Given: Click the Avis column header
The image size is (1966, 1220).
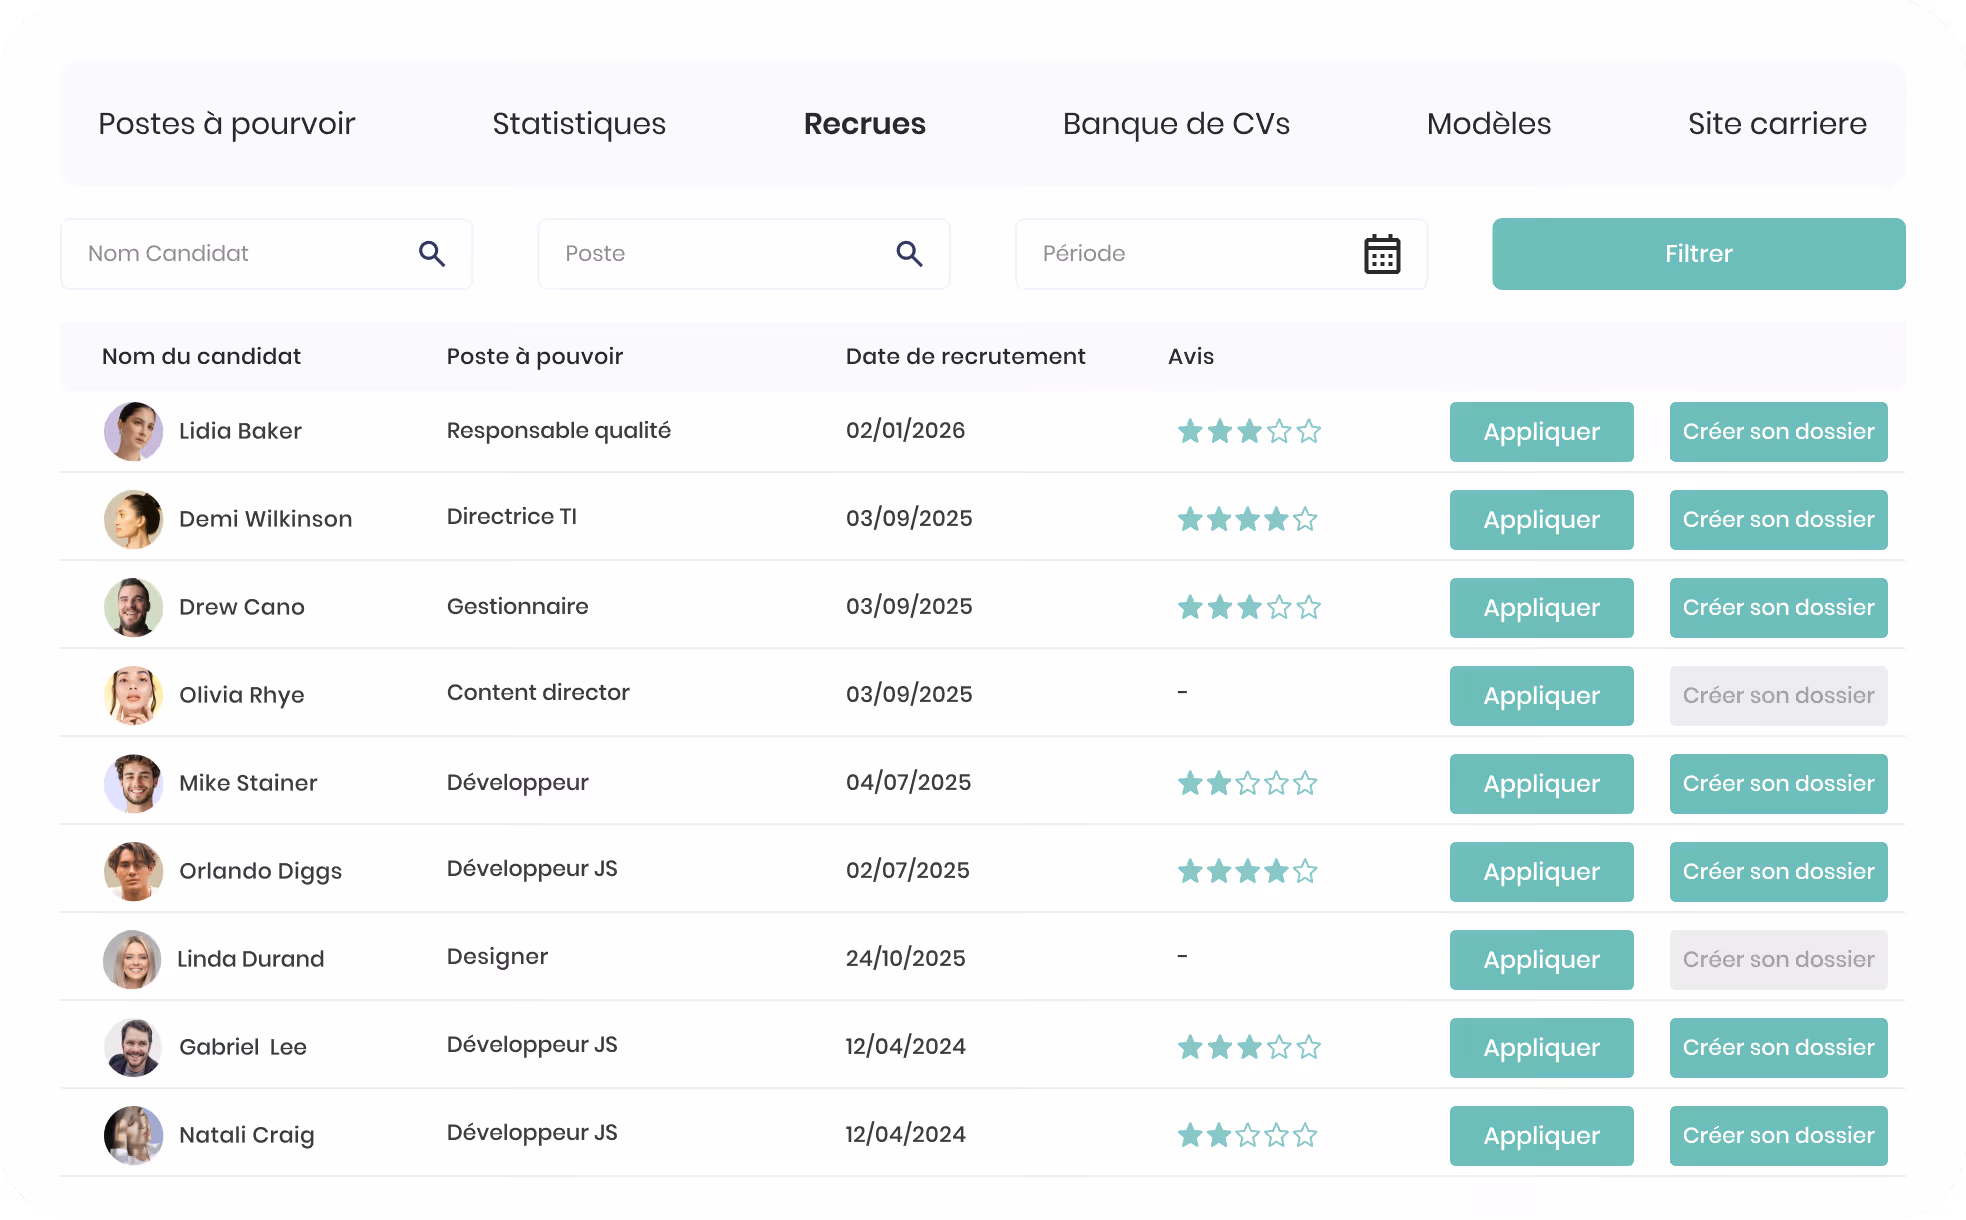Looking at the screenshot, I should [x=1191, y=356].
